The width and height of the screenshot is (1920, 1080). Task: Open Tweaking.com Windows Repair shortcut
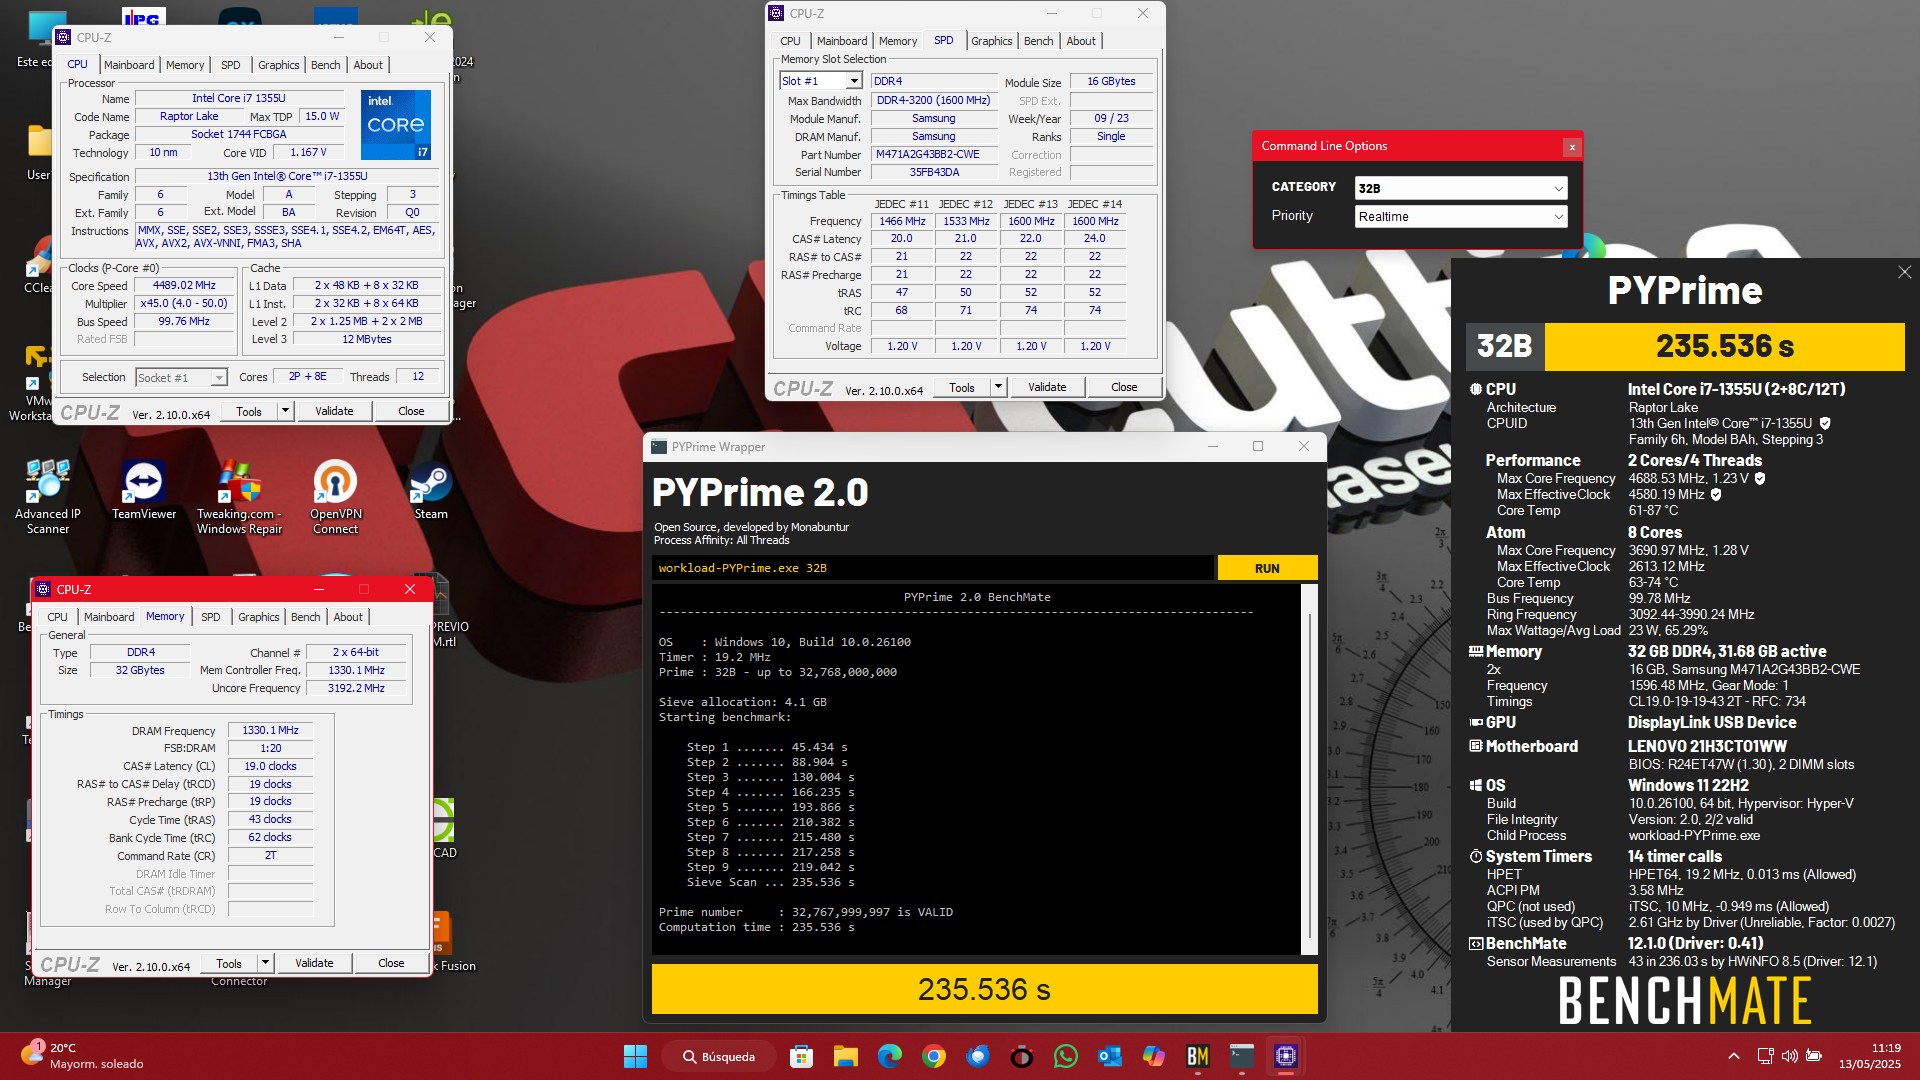[x=240, y=496]
